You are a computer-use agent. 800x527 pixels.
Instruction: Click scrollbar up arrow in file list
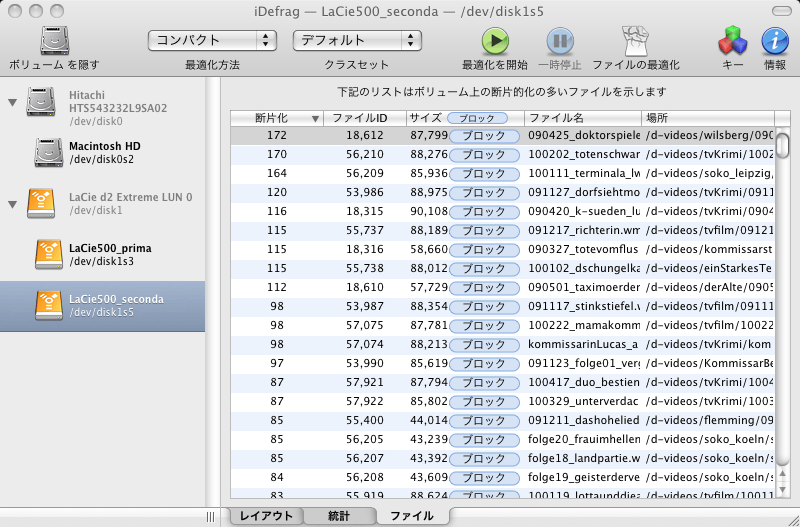point(783,475)
